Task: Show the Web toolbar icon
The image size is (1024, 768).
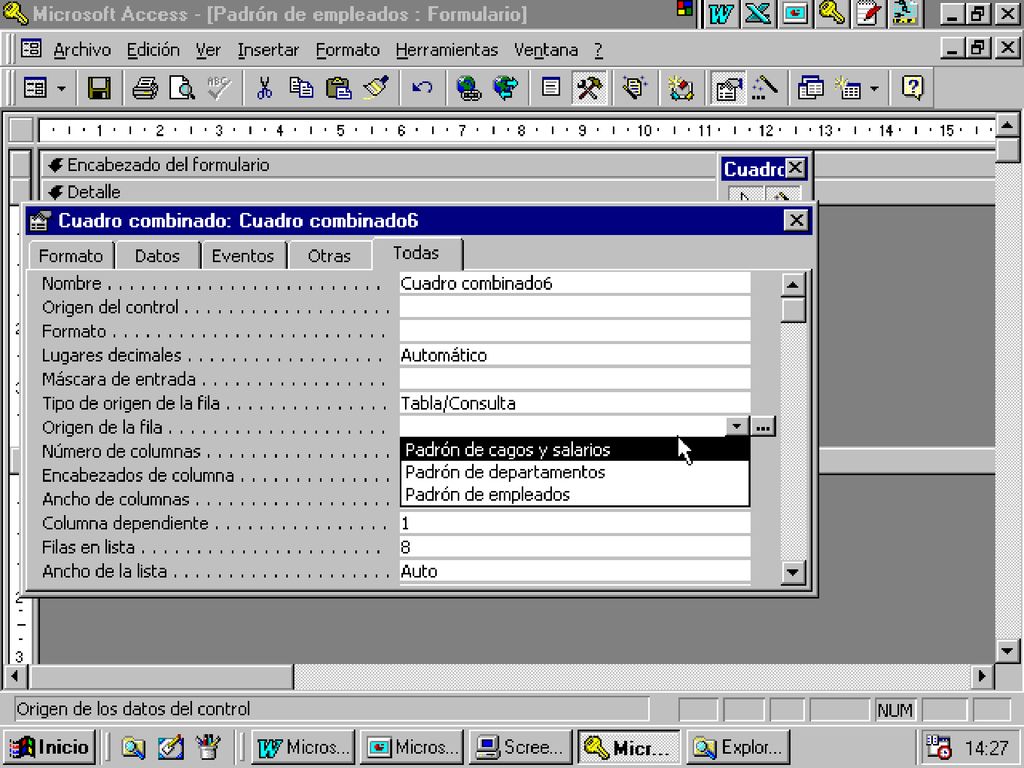Action: (505, 88)
